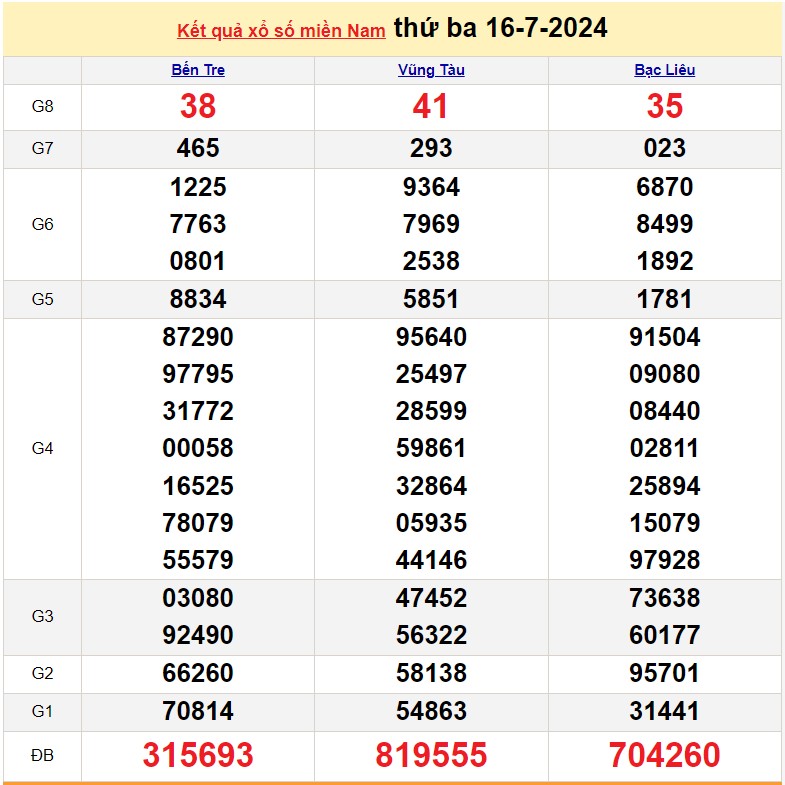Click G6 result 1892
The width and height of the screenshot is (785, 785).
[x=664, y=261]
